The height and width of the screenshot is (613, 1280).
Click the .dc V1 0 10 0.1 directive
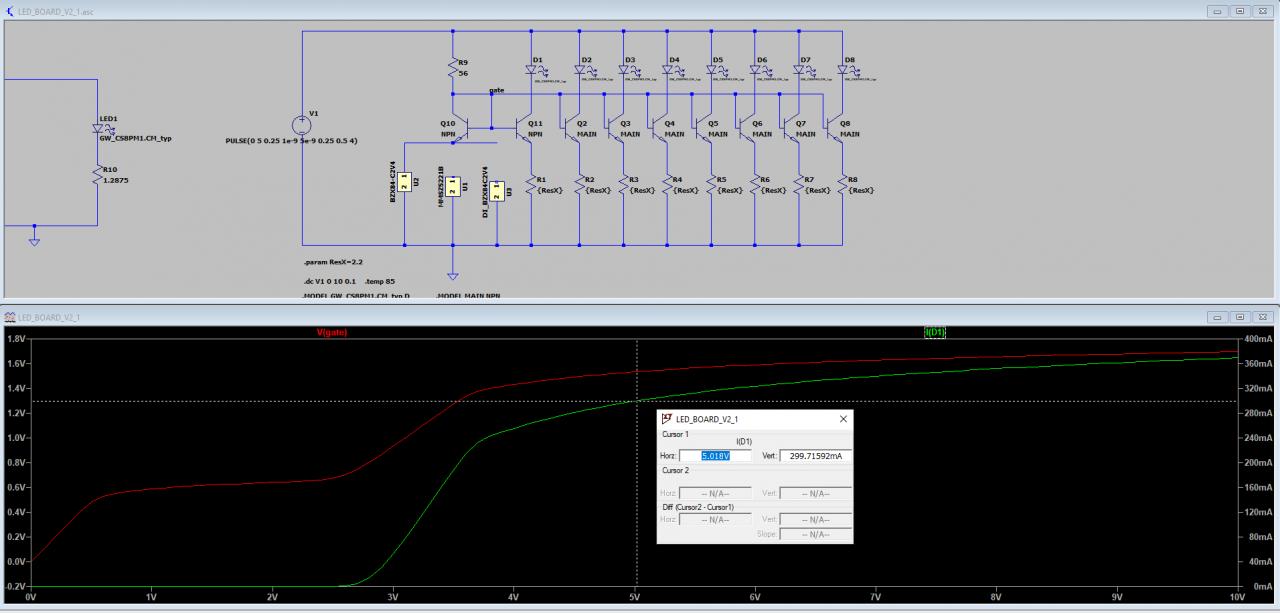point(330,281)
